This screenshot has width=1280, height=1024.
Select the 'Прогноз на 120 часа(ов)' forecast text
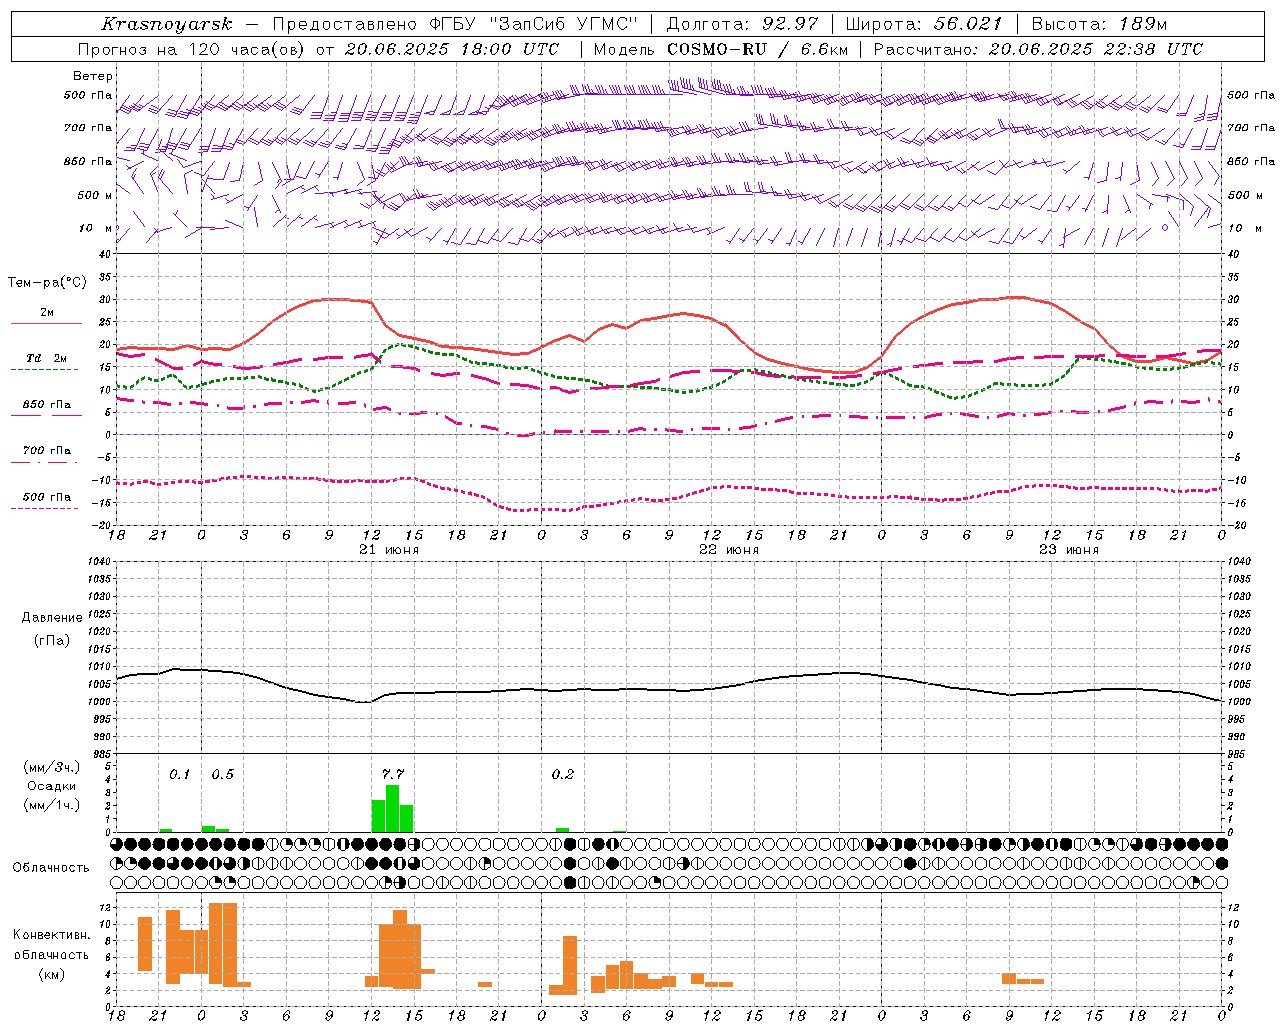[192, 49]
